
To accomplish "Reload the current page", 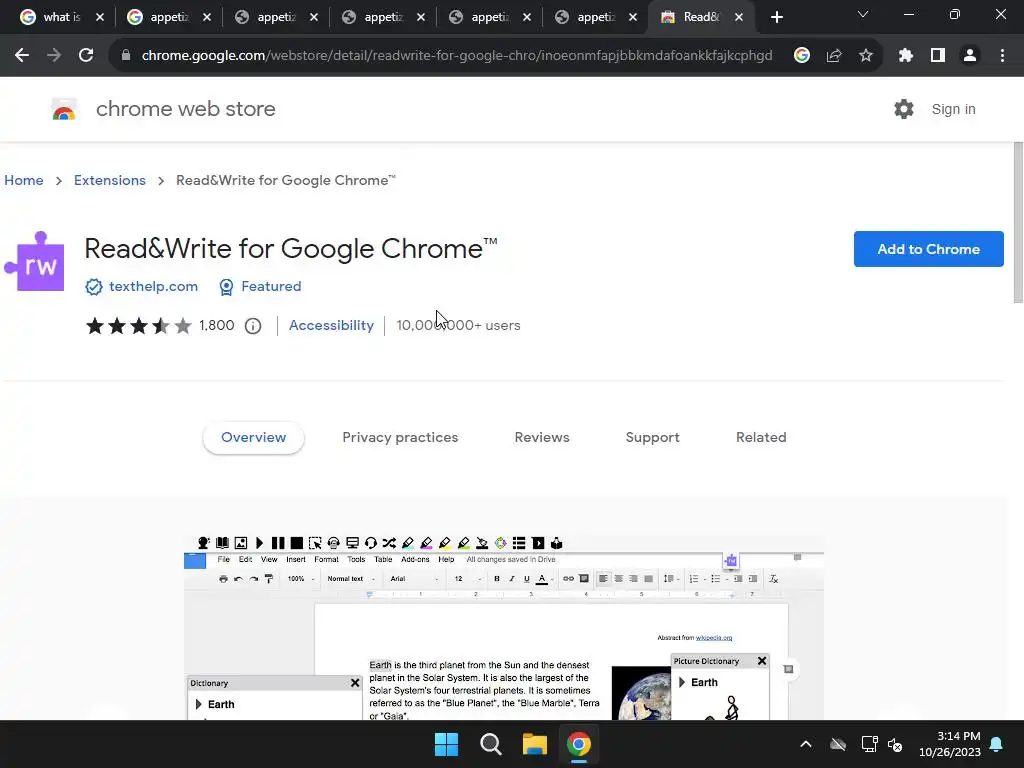I will (x=86, y=56).
